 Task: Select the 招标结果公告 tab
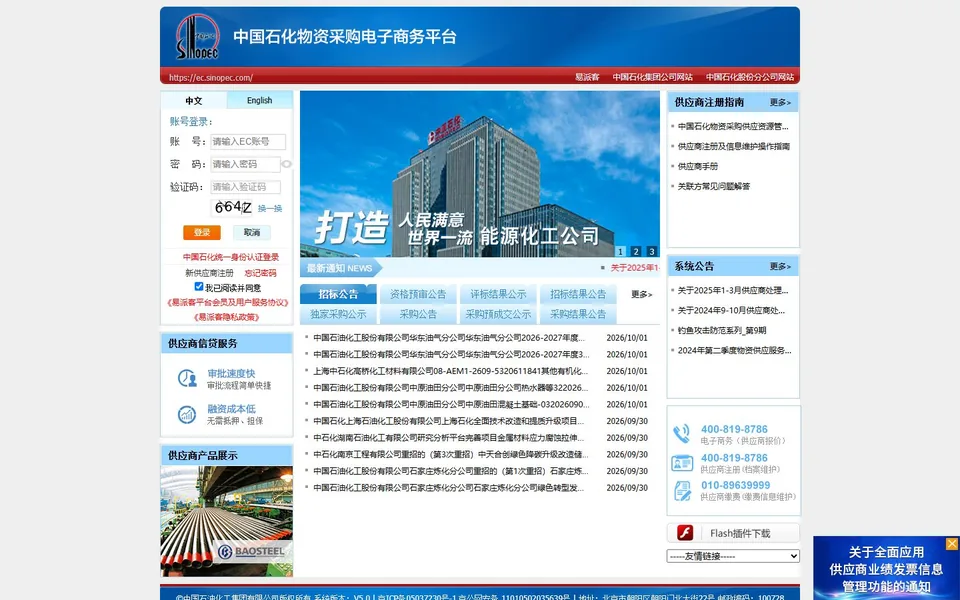(578, 294)
